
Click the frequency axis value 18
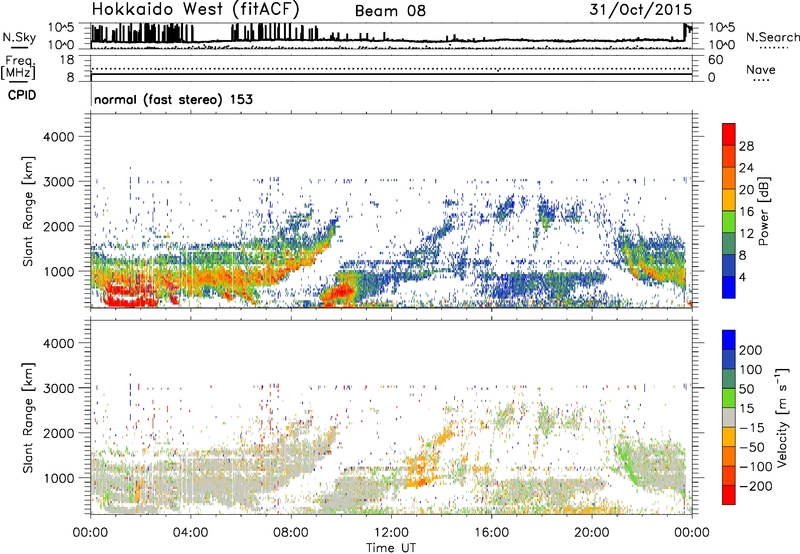(x=67, y=60)
